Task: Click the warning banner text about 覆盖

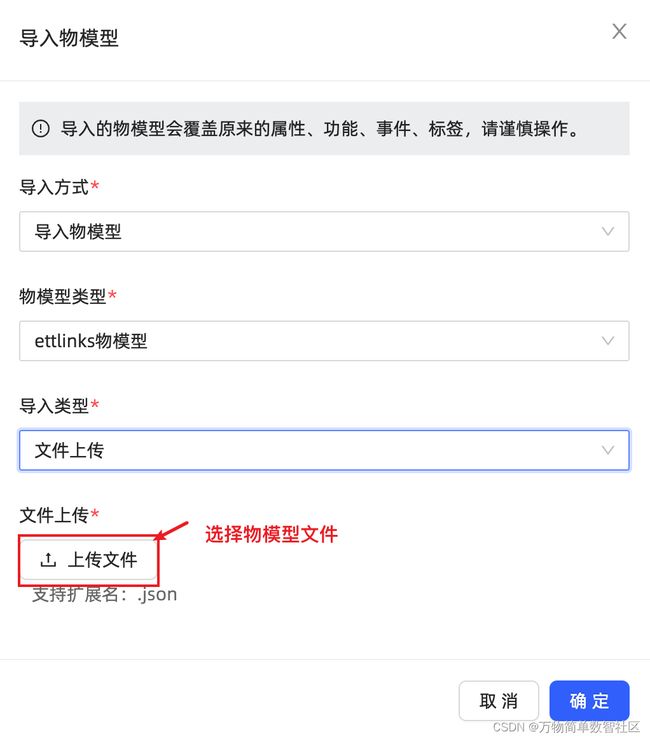Action: [x=320, y=128]
